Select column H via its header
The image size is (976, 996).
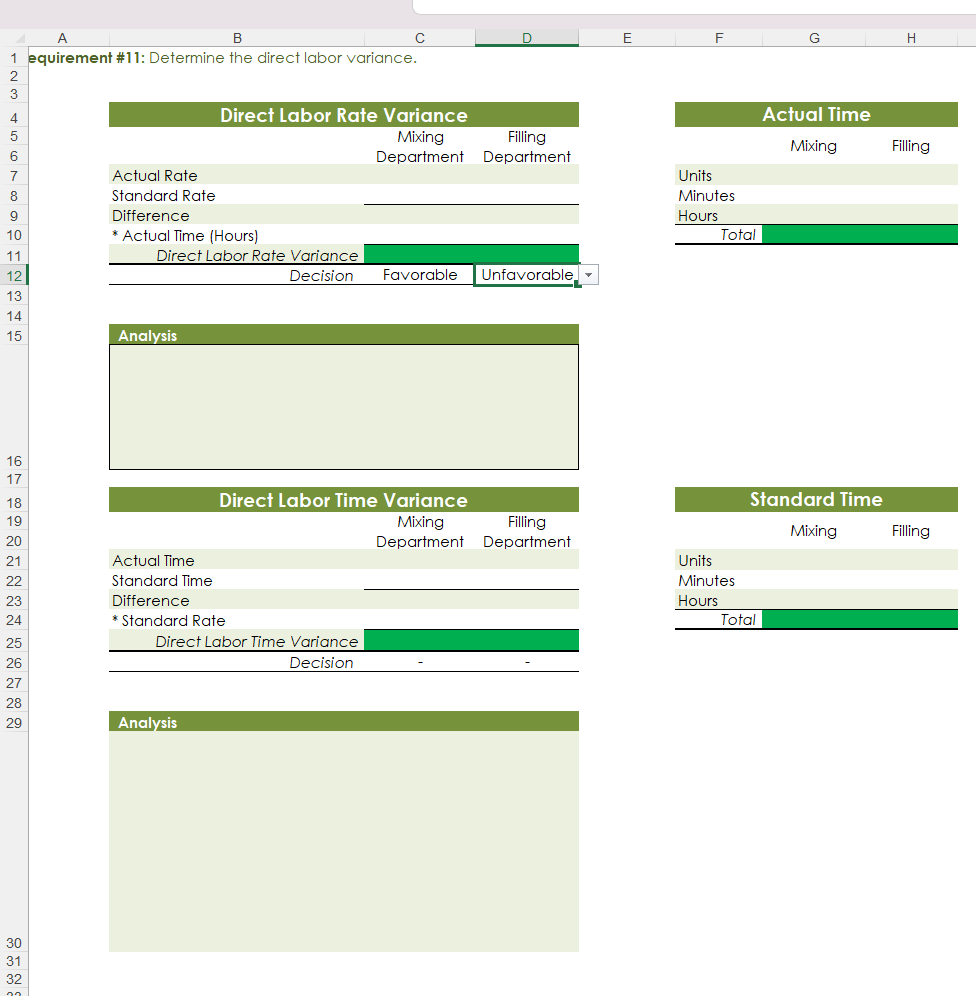pyautogui.click(x=911, y=37)
